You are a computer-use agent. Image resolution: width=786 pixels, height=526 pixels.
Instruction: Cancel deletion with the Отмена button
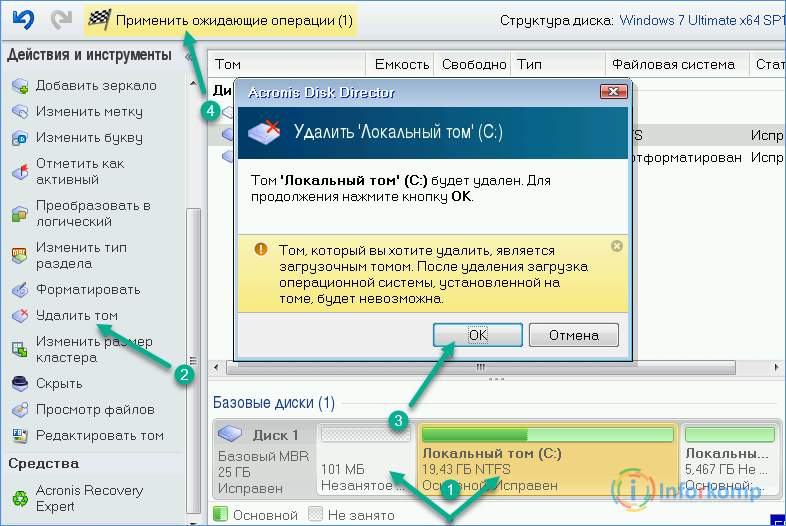pyautogui.click(x=573, y=335)
